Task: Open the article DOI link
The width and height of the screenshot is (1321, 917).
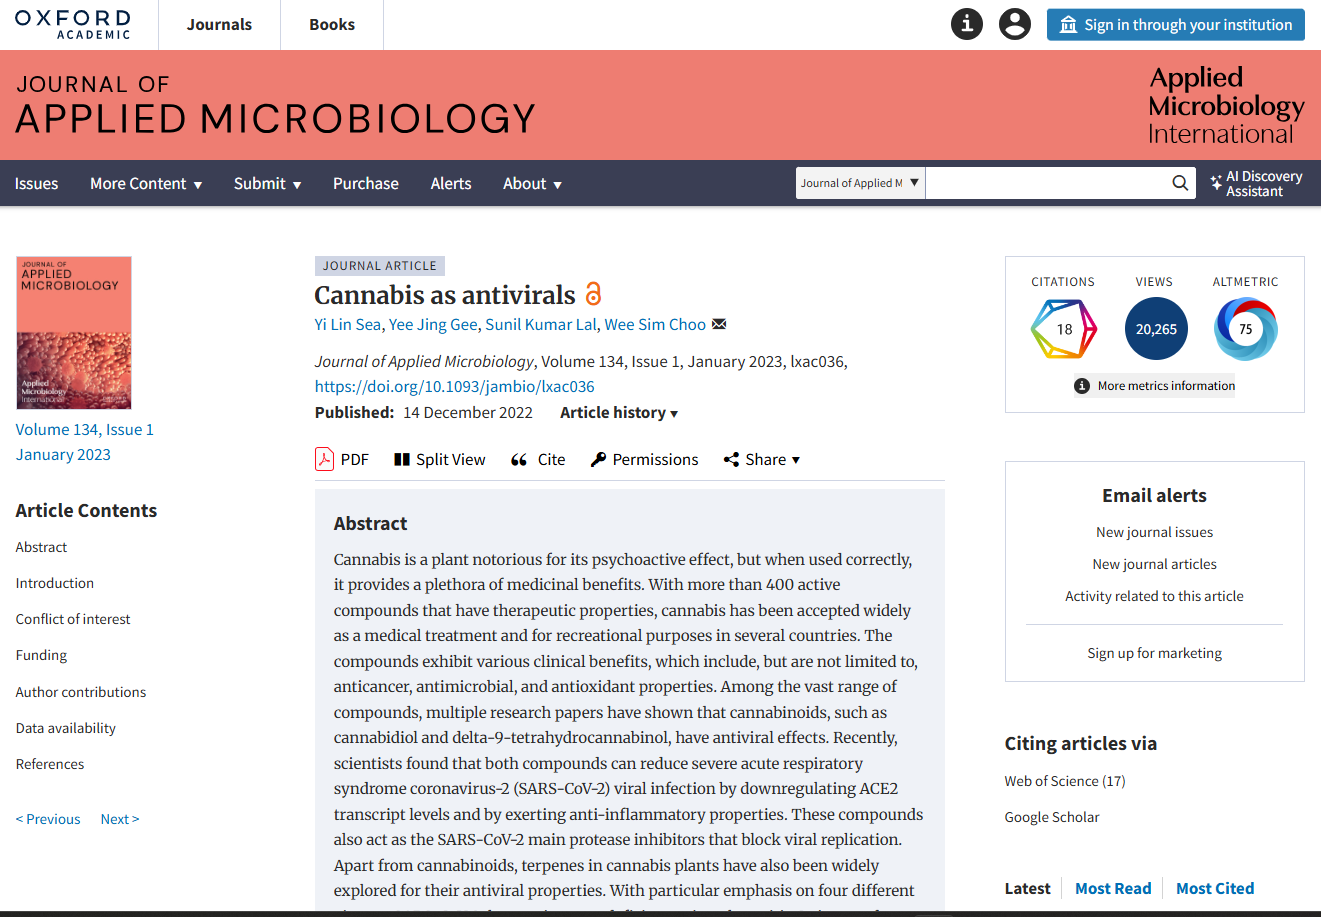Action: click(x=454, y=387)
